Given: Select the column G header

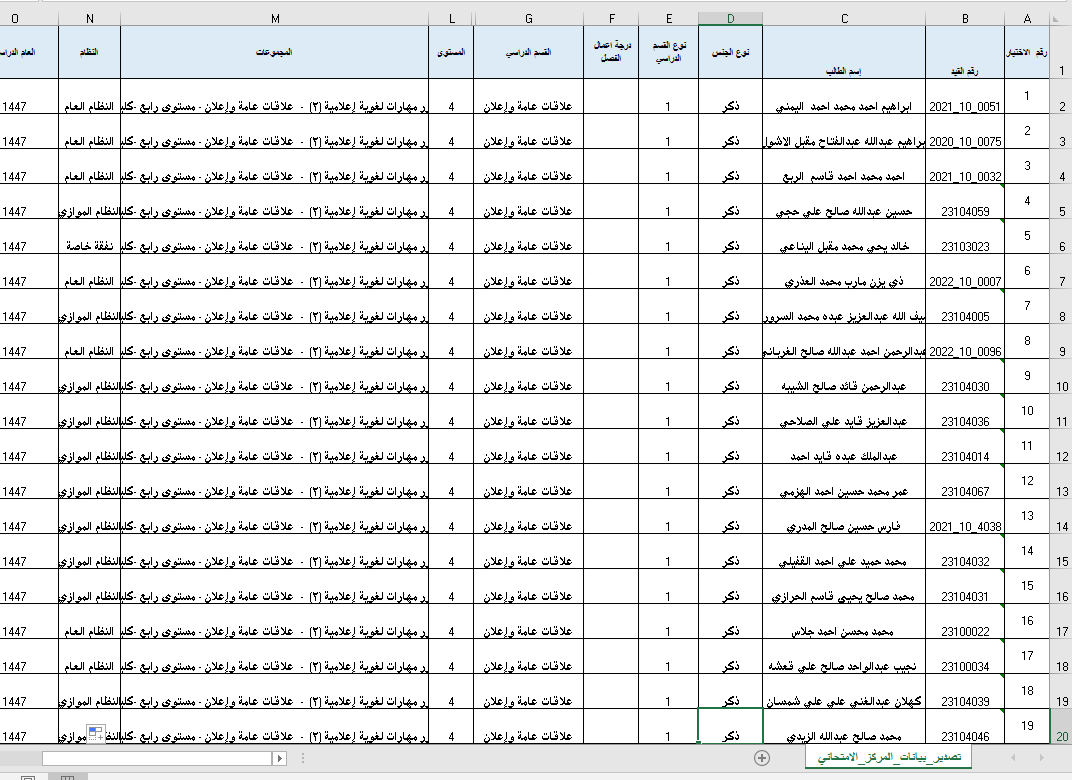Looking at the screenshot, I should click(528, 18).
